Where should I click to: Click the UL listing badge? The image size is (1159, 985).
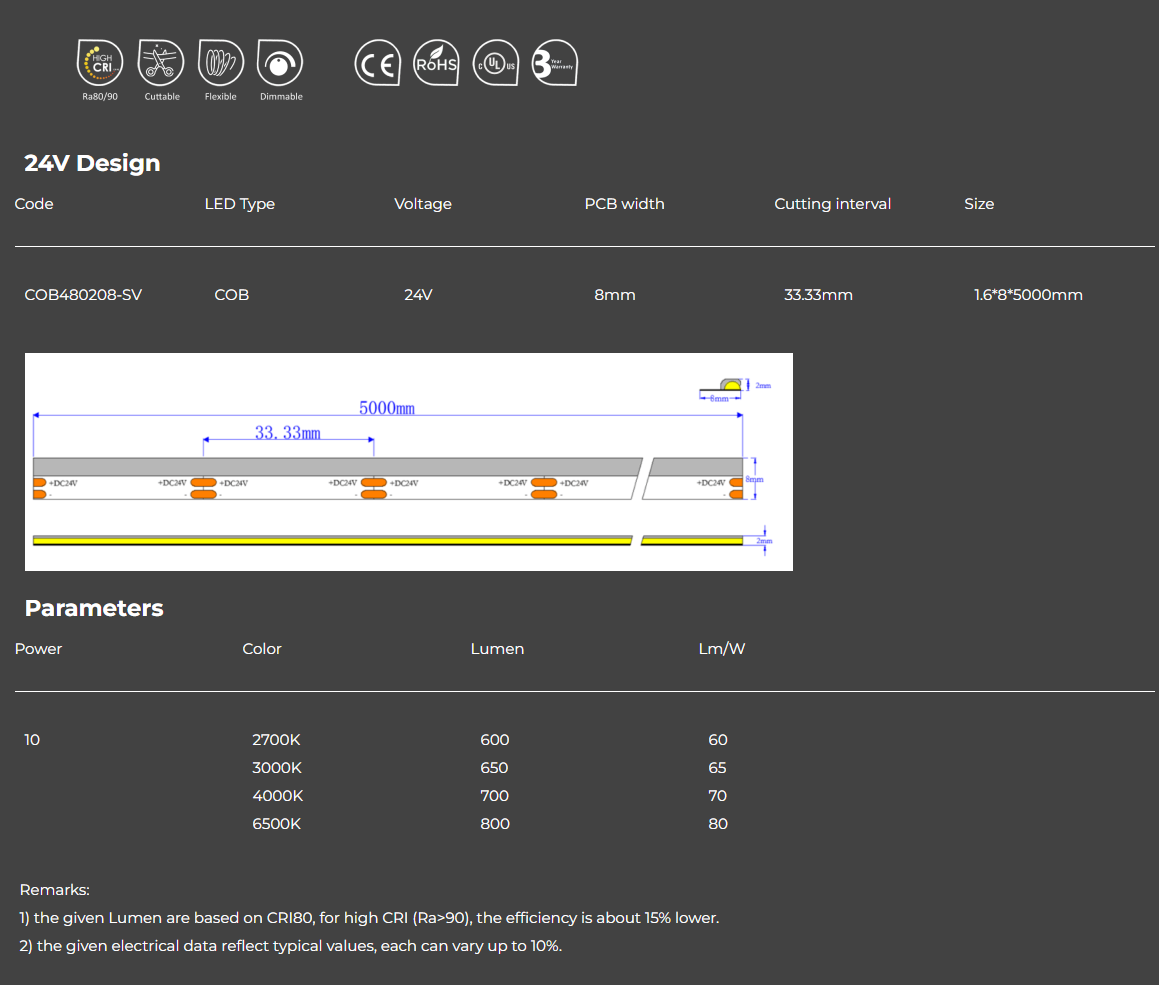495,64
